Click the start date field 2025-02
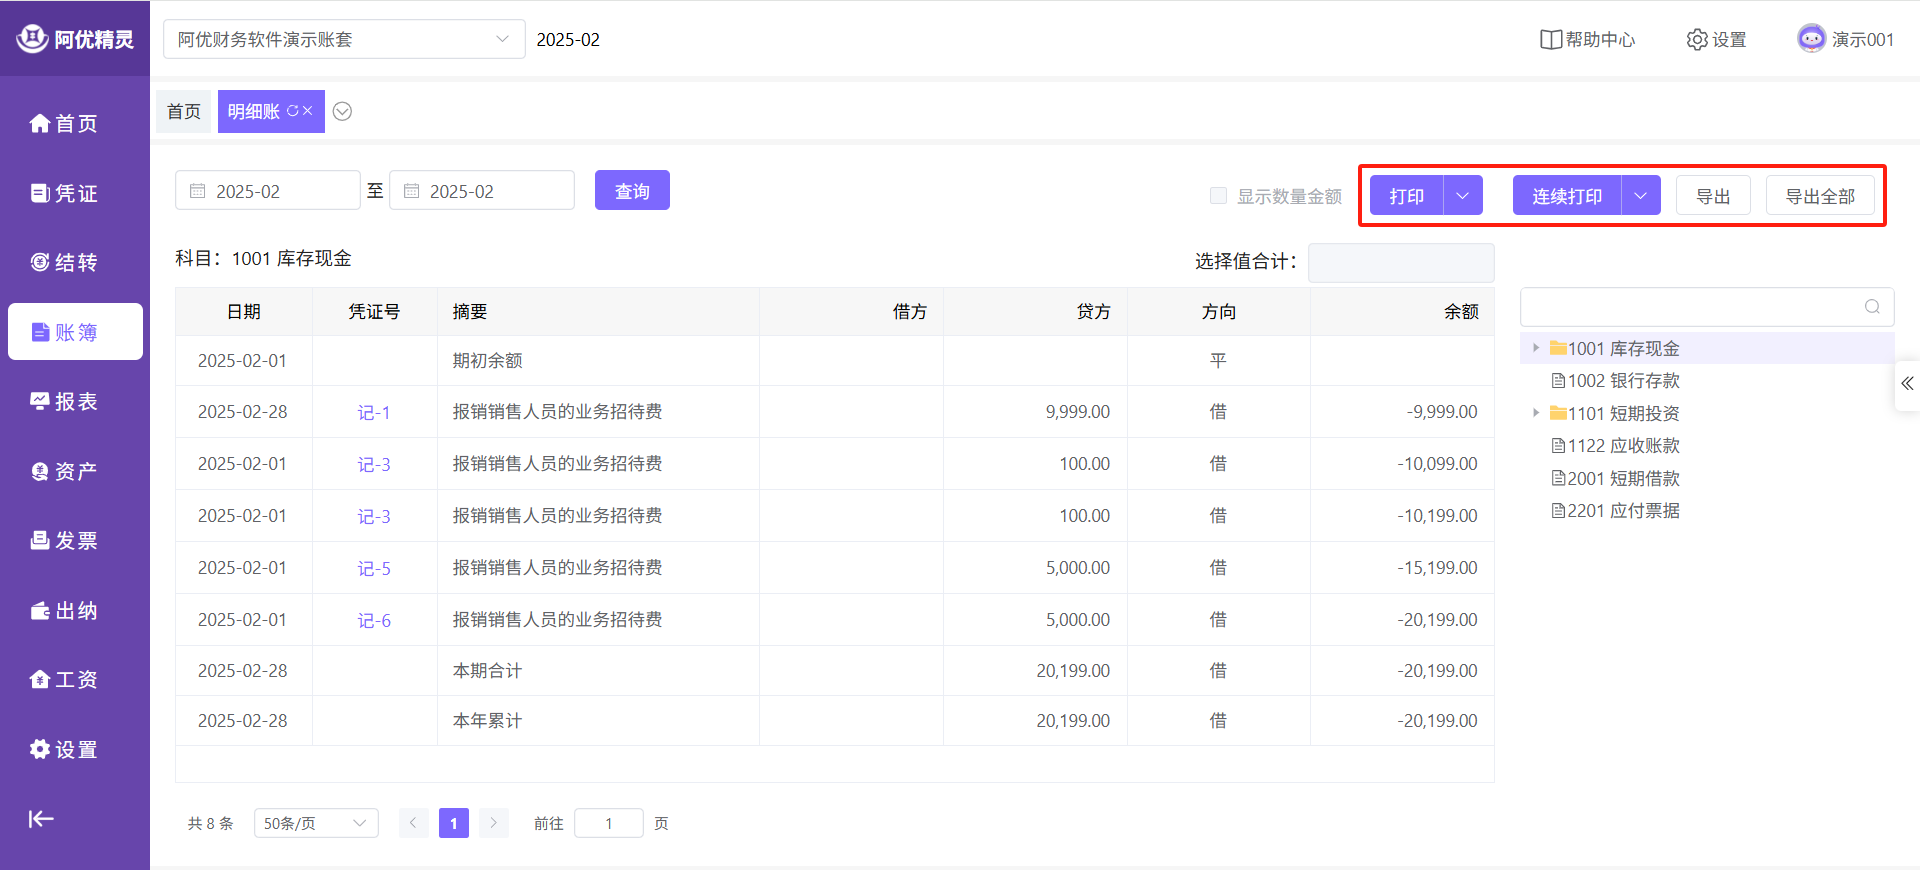Viewport: 1920px width, 870px height. point(268,191)
